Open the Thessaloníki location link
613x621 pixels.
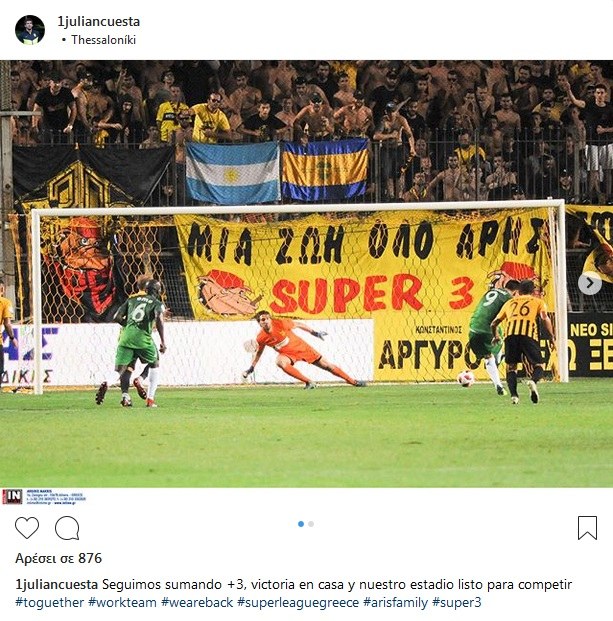(104, 40)
